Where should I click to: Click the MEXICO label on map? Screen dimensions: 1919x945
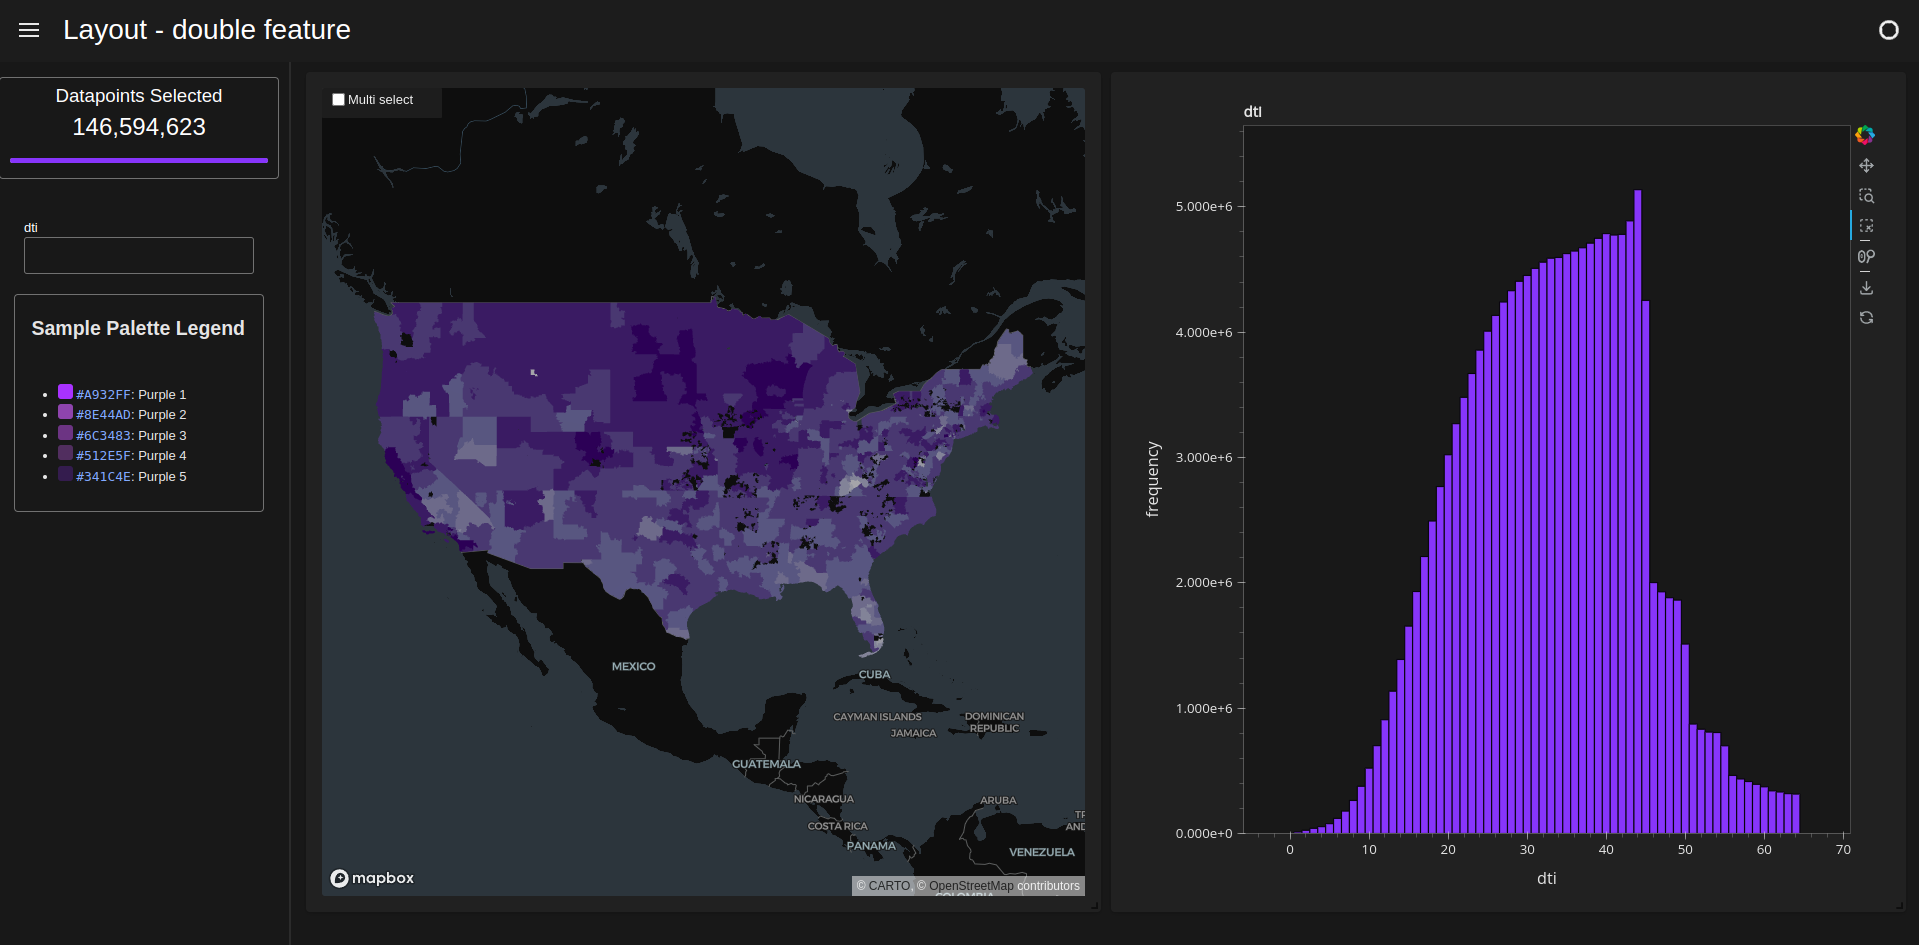[633, 666]
